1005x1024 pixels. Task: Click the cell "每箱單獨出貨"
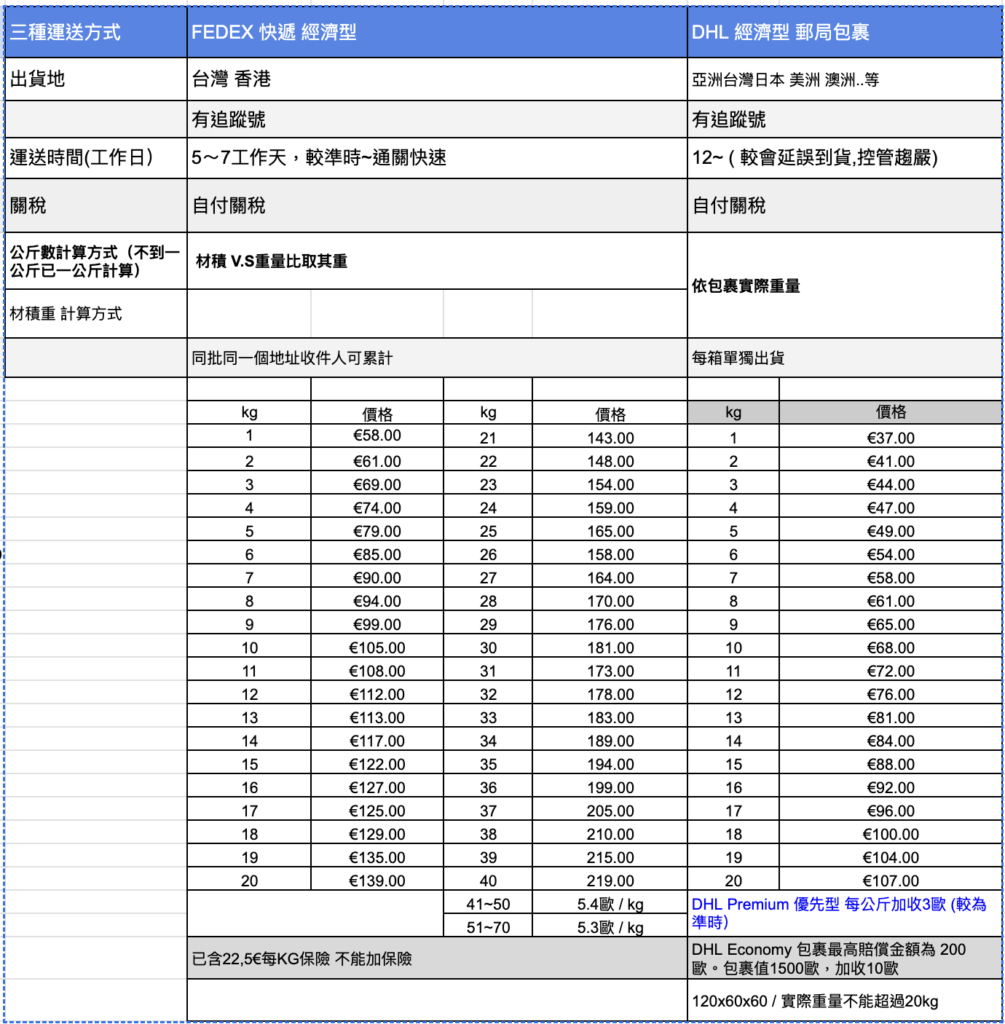pyautogui.click(x=844, y=357)
